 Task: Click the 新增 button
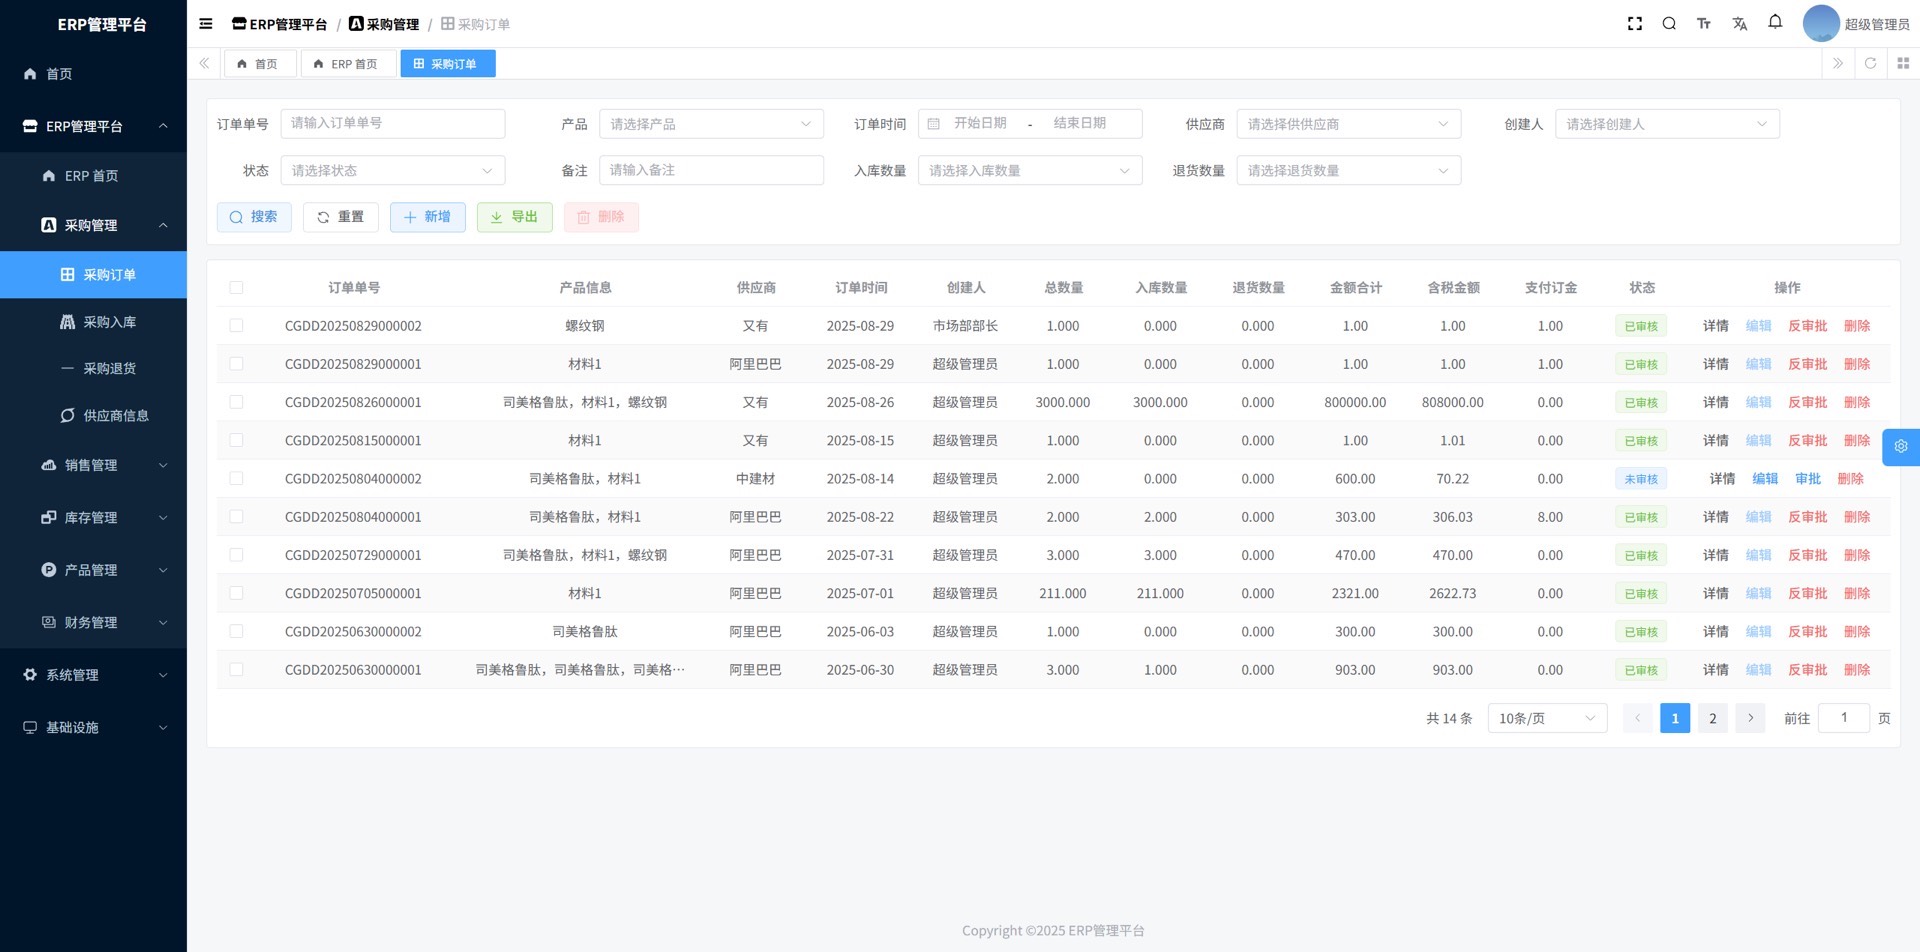click(427, 217)
